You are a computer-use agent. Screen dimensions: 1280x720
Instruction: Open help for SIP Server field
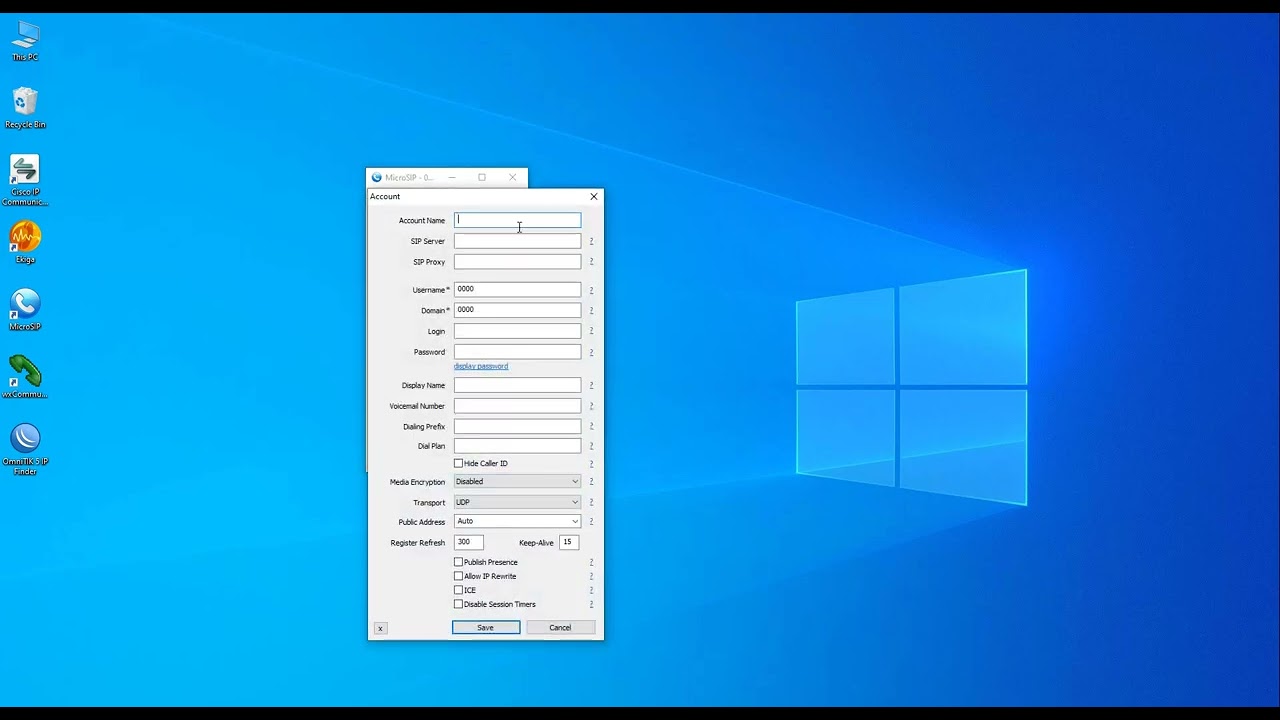(x=591, y=241)
